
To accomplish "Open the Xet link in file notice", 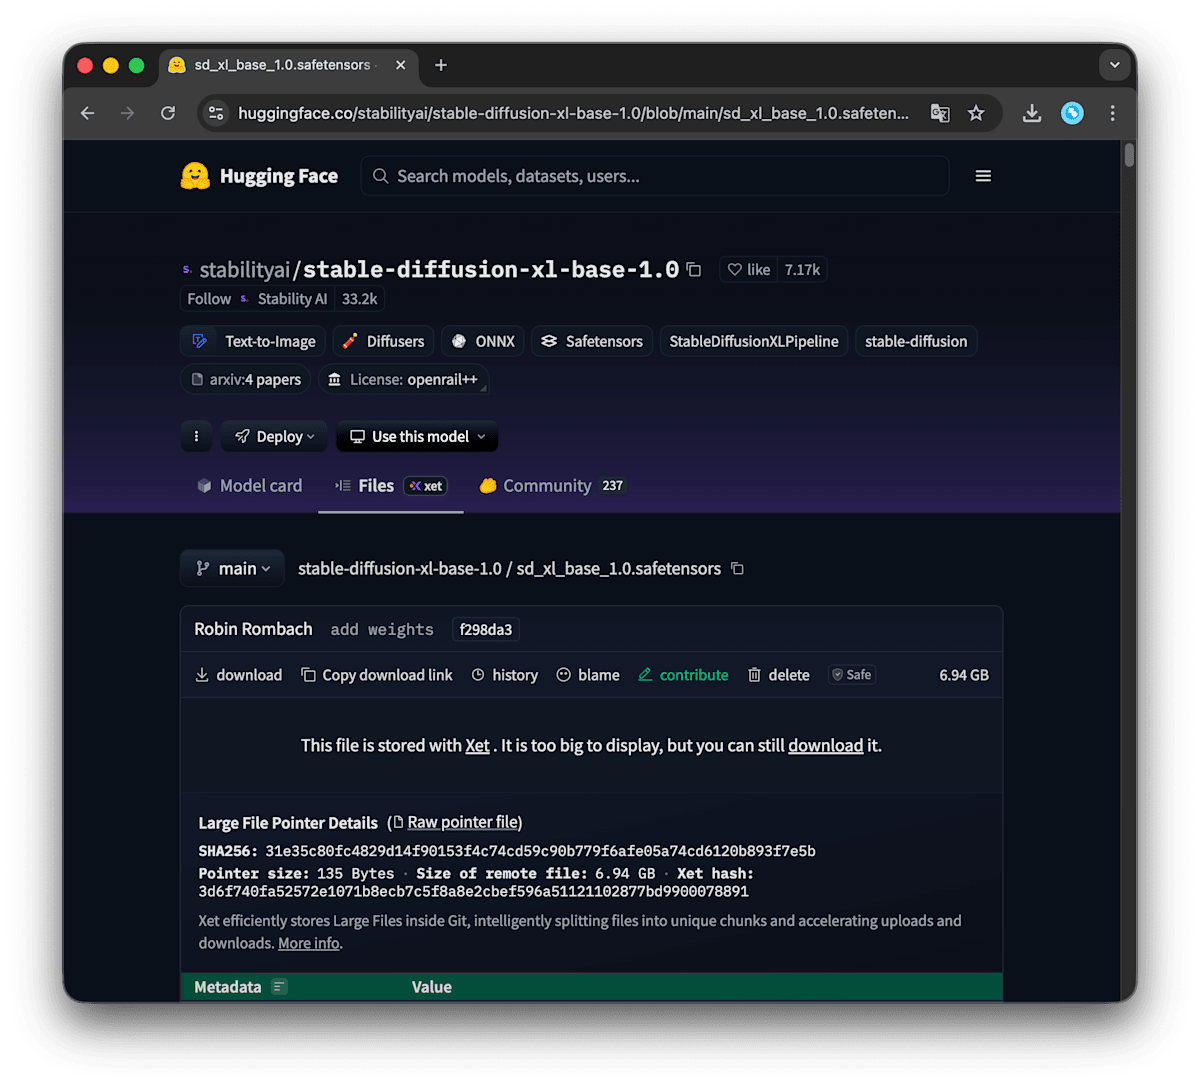I will click(x=477, y=746).
